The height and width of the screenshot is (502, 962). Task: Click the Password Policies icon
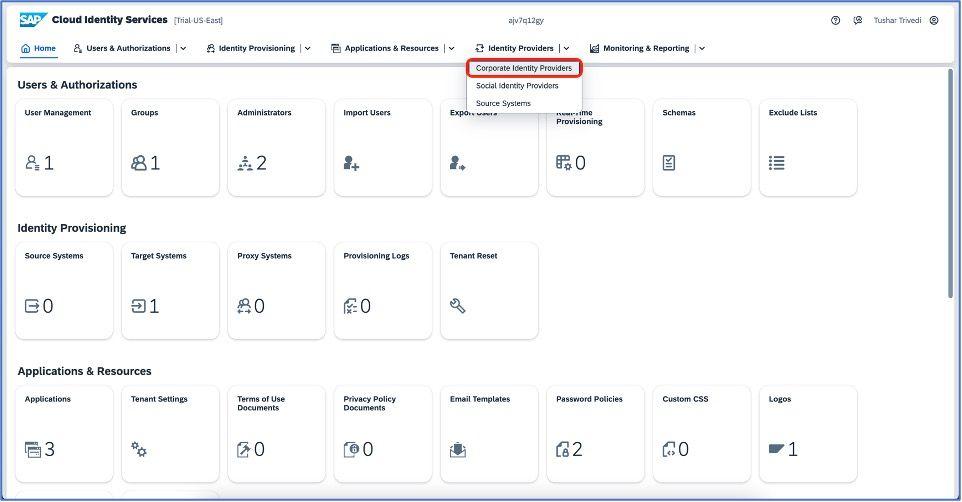point(563,449)
